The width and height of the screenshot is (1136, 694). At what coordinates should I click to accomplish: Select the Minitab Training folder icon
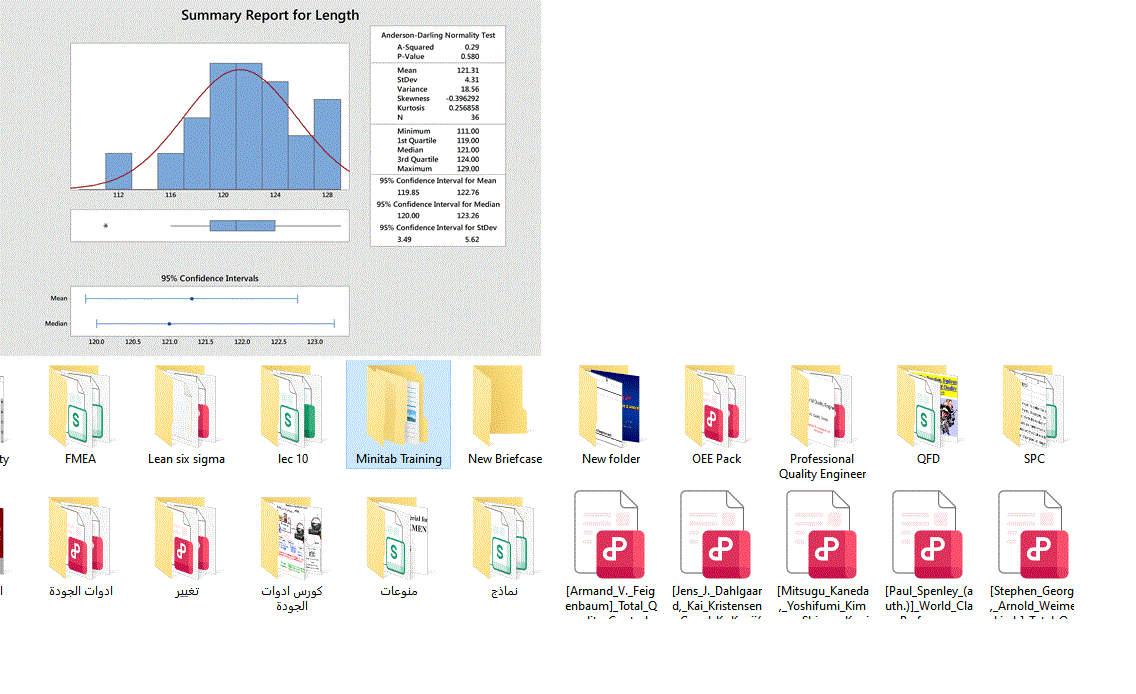point(398,406)
